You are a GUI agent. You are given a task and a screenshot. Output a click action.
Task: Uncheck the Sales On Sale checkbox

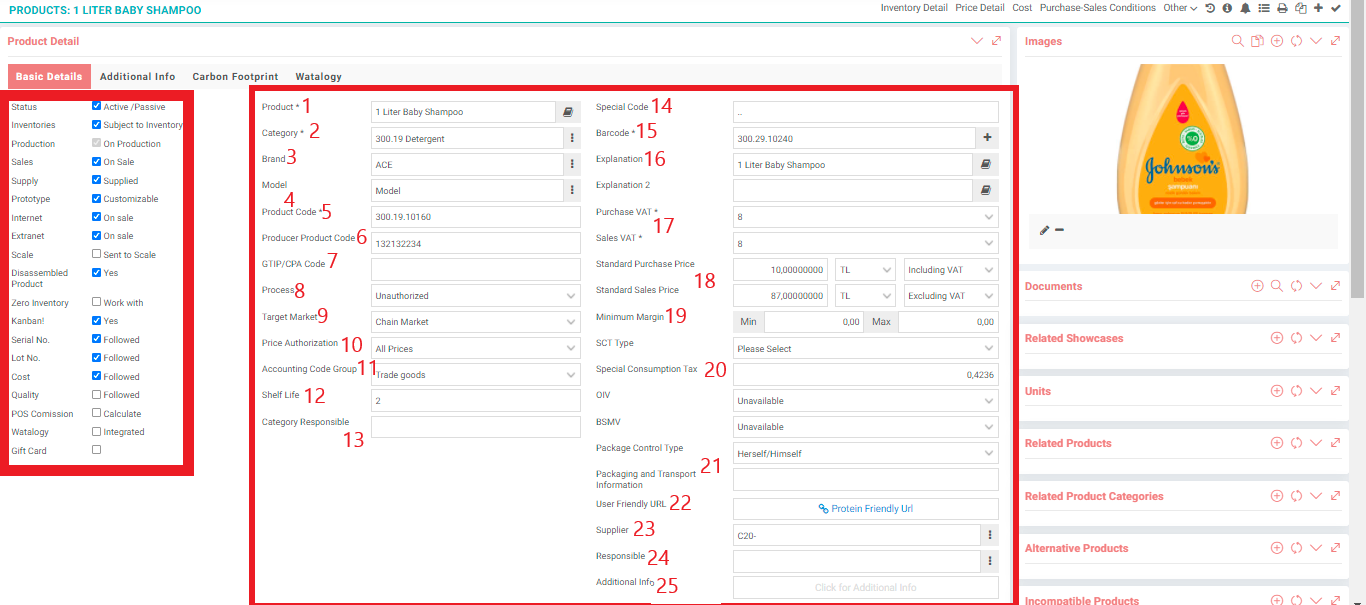coord(96,161)
